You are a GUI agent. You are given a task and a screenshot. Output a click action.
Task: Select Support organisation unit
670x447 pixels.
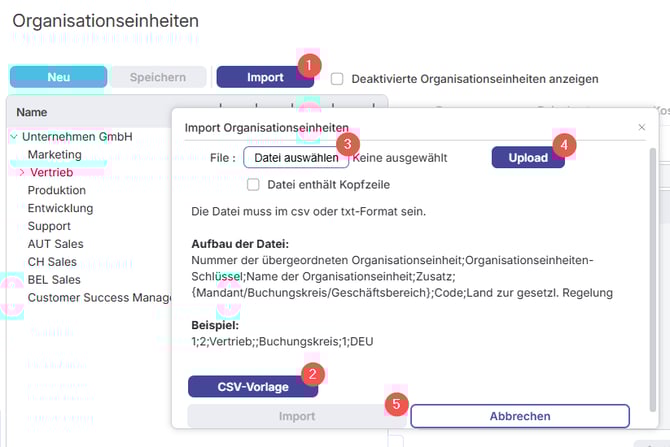pos(49,226)
